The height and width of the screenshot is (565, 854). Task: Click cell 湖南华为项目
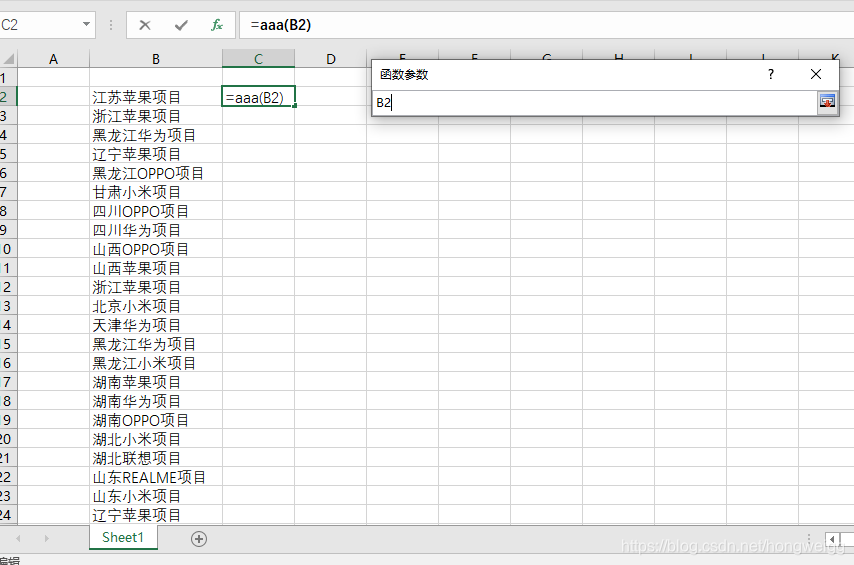(156, 401)
